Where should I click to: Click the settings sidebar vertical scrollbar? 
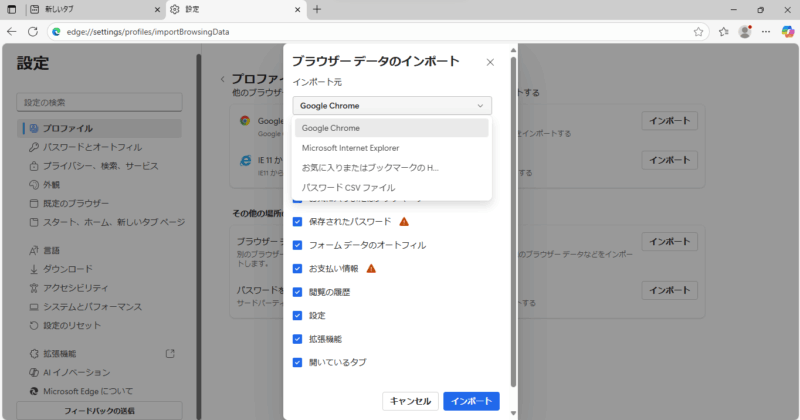(198, 235)
